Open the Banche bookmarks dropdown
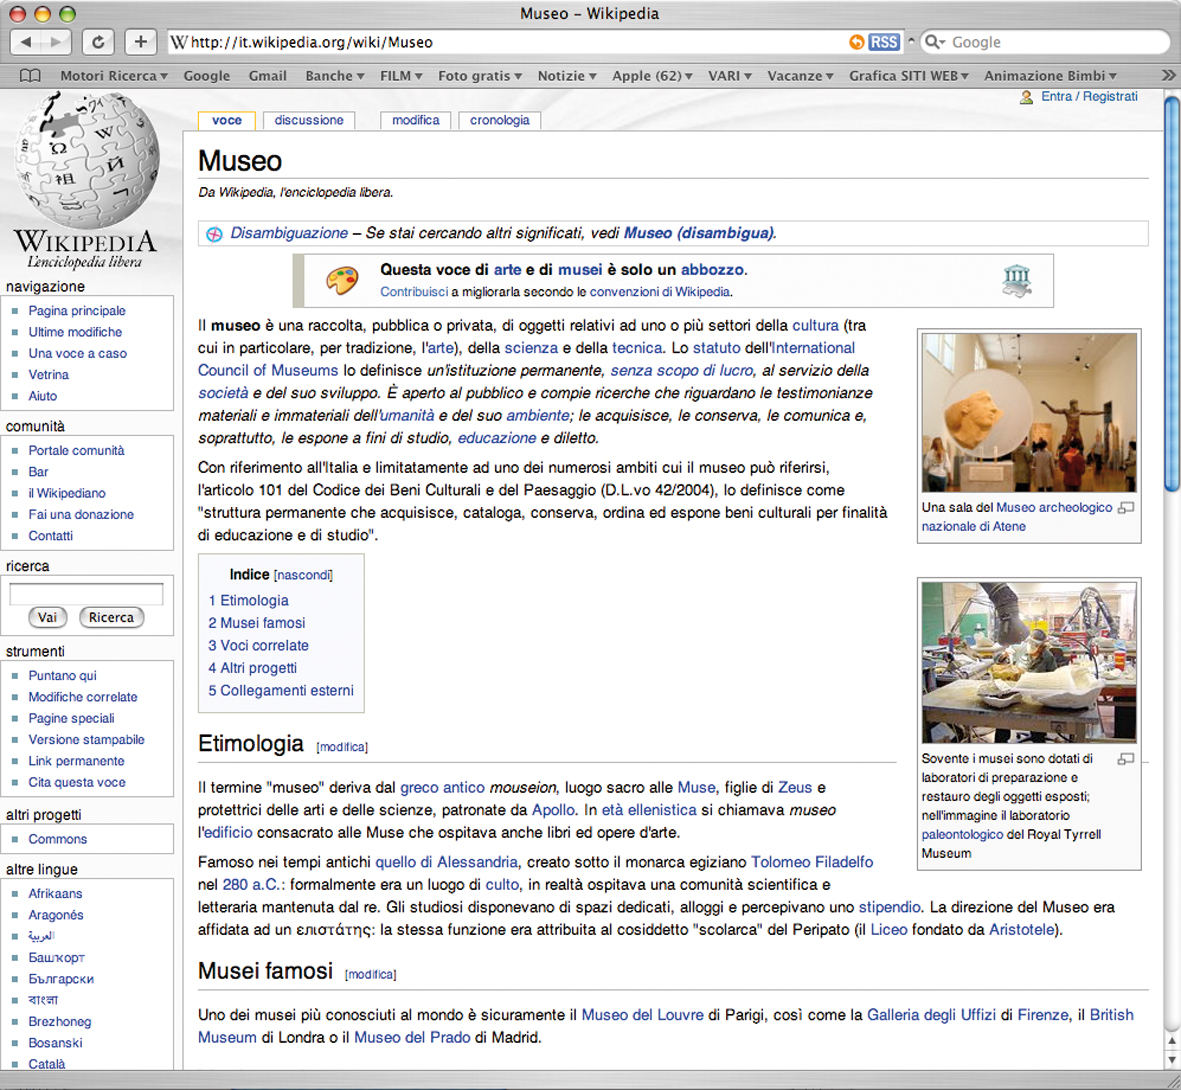Viewport: 1181px width, 1090px height. point(334,76)
